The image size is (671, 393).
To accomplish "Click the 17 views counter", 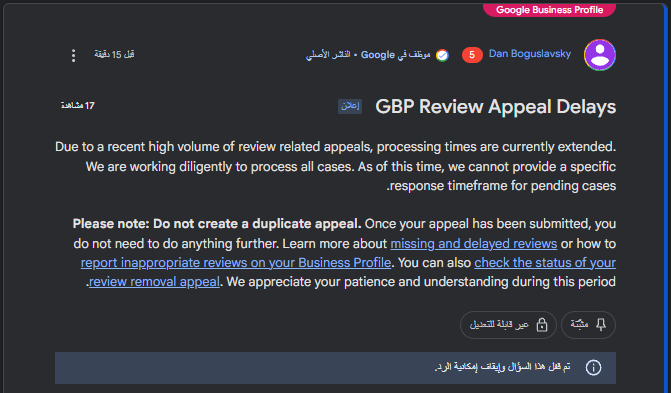I will pyautogui.click(x=77, y=106).
